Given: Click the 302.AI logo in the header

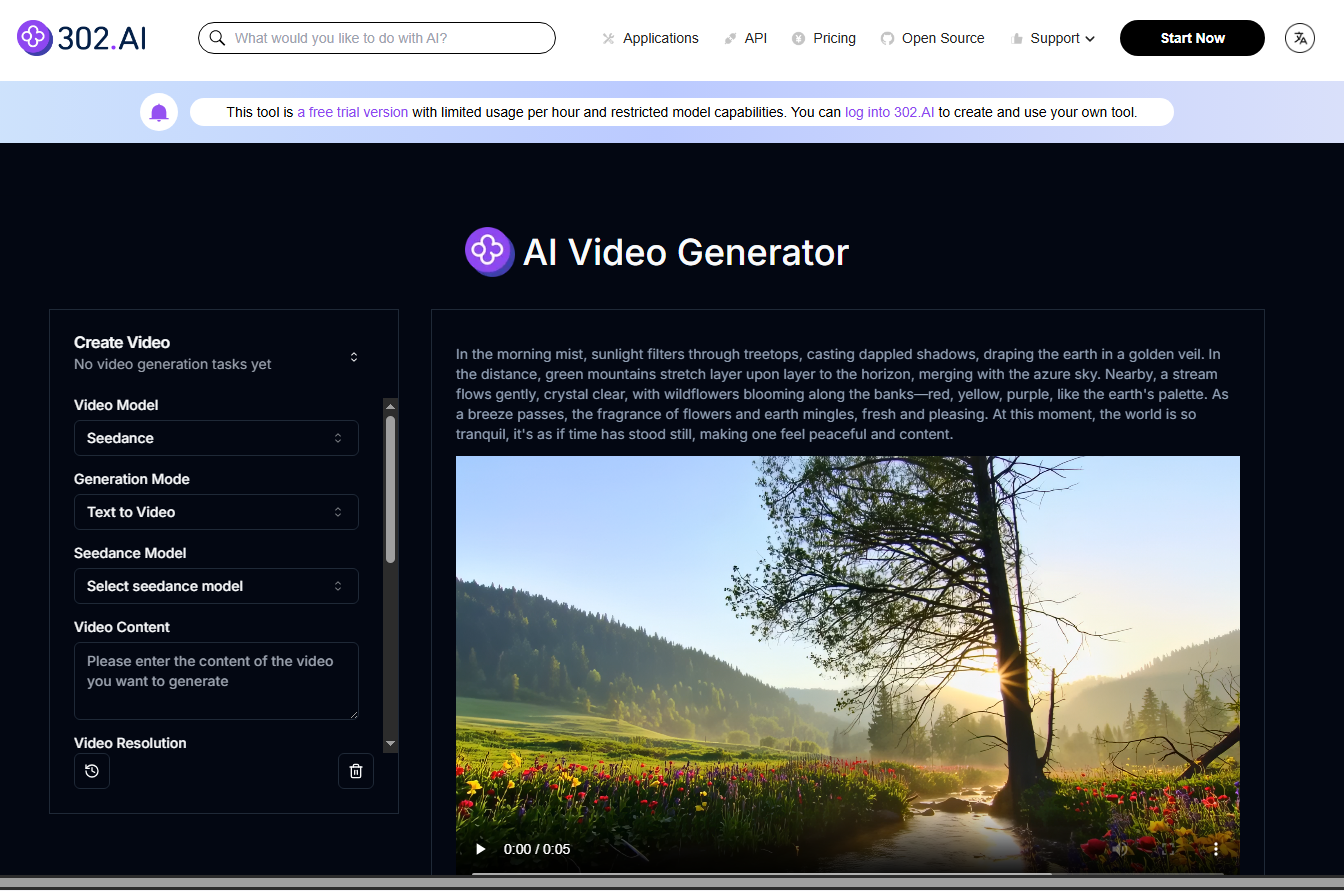Looking at the screenshot, I should (x=81, y=38).
